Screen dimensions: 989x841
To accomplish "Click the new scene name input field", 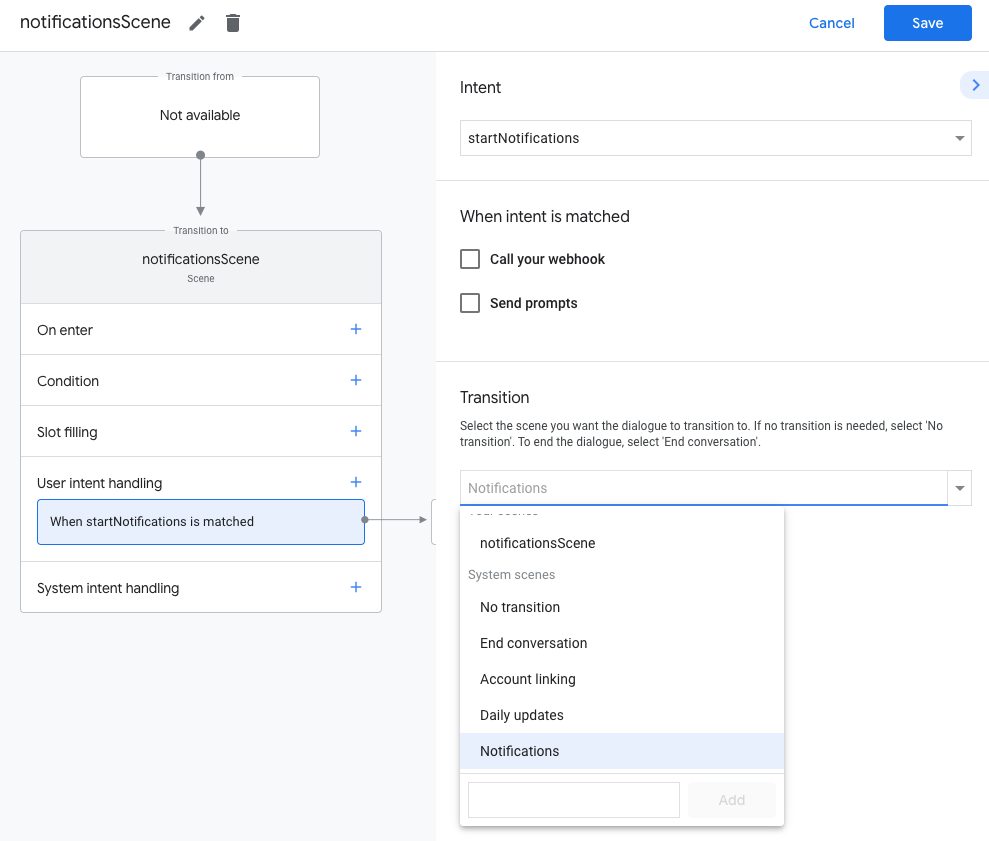I will coord(574,800).
